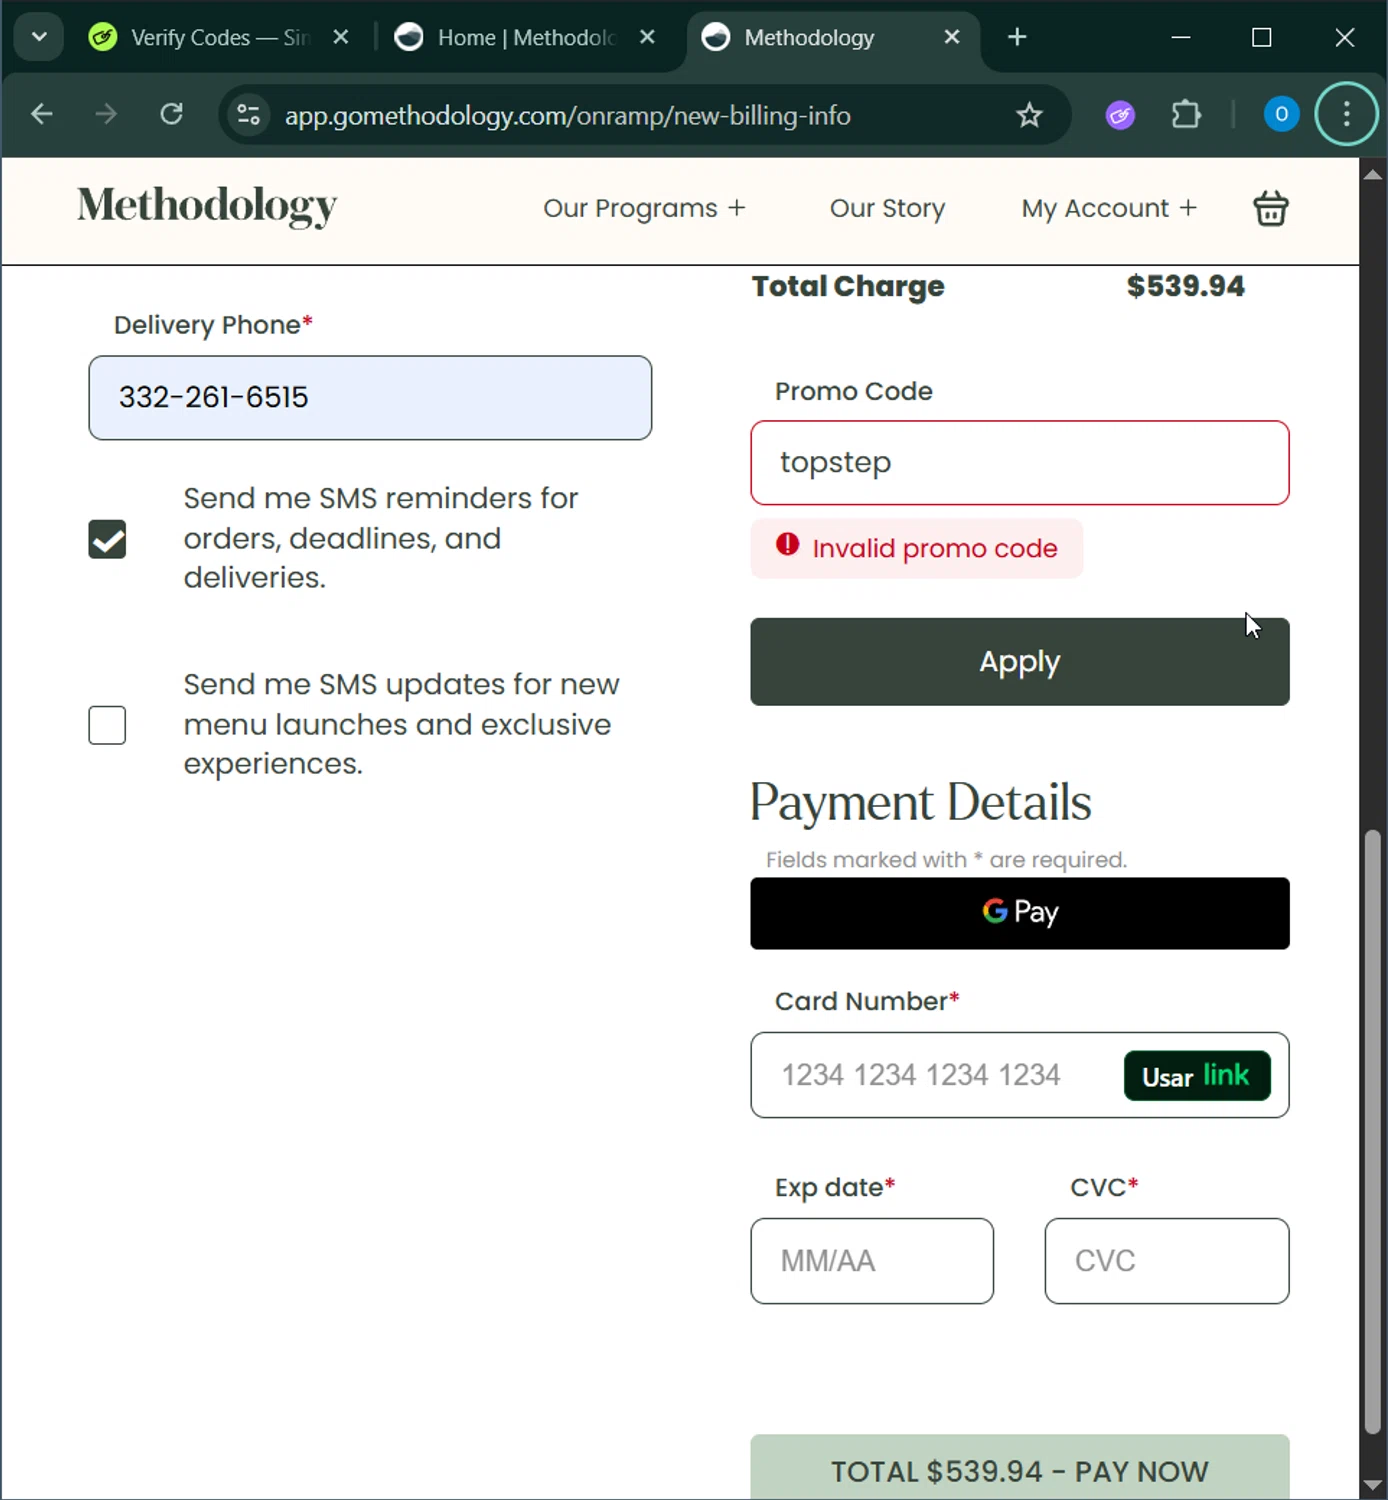
Task: Bookmark this page with the star icon
Action: point(1029,115)
